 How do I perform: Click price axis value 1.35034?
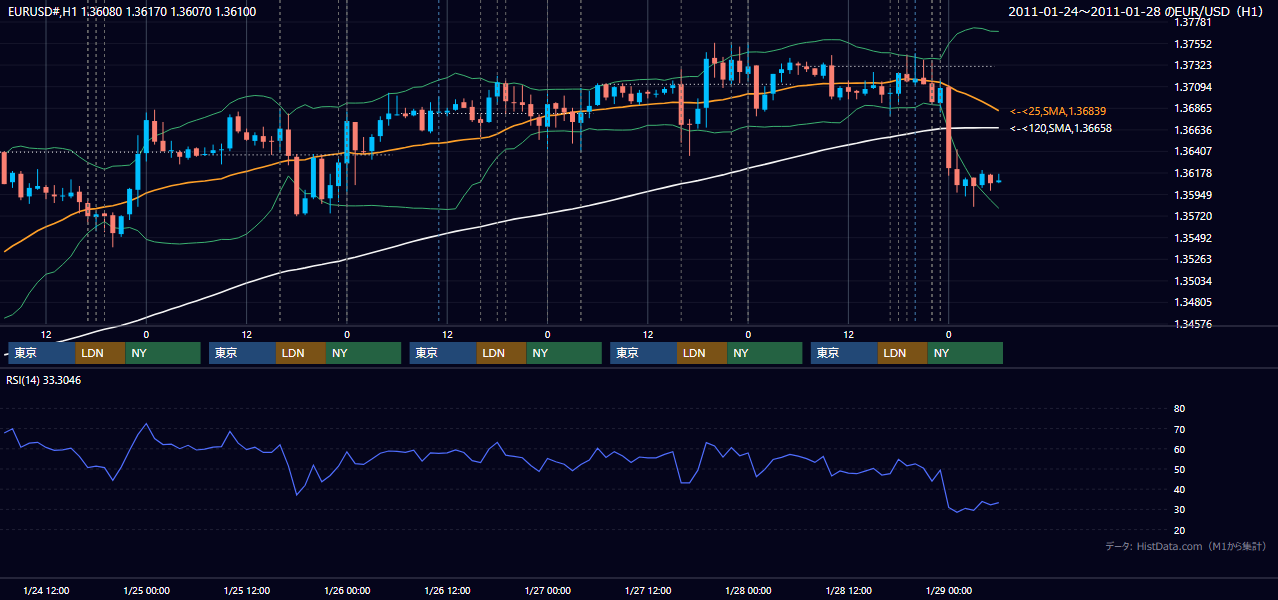(1192, 281)
